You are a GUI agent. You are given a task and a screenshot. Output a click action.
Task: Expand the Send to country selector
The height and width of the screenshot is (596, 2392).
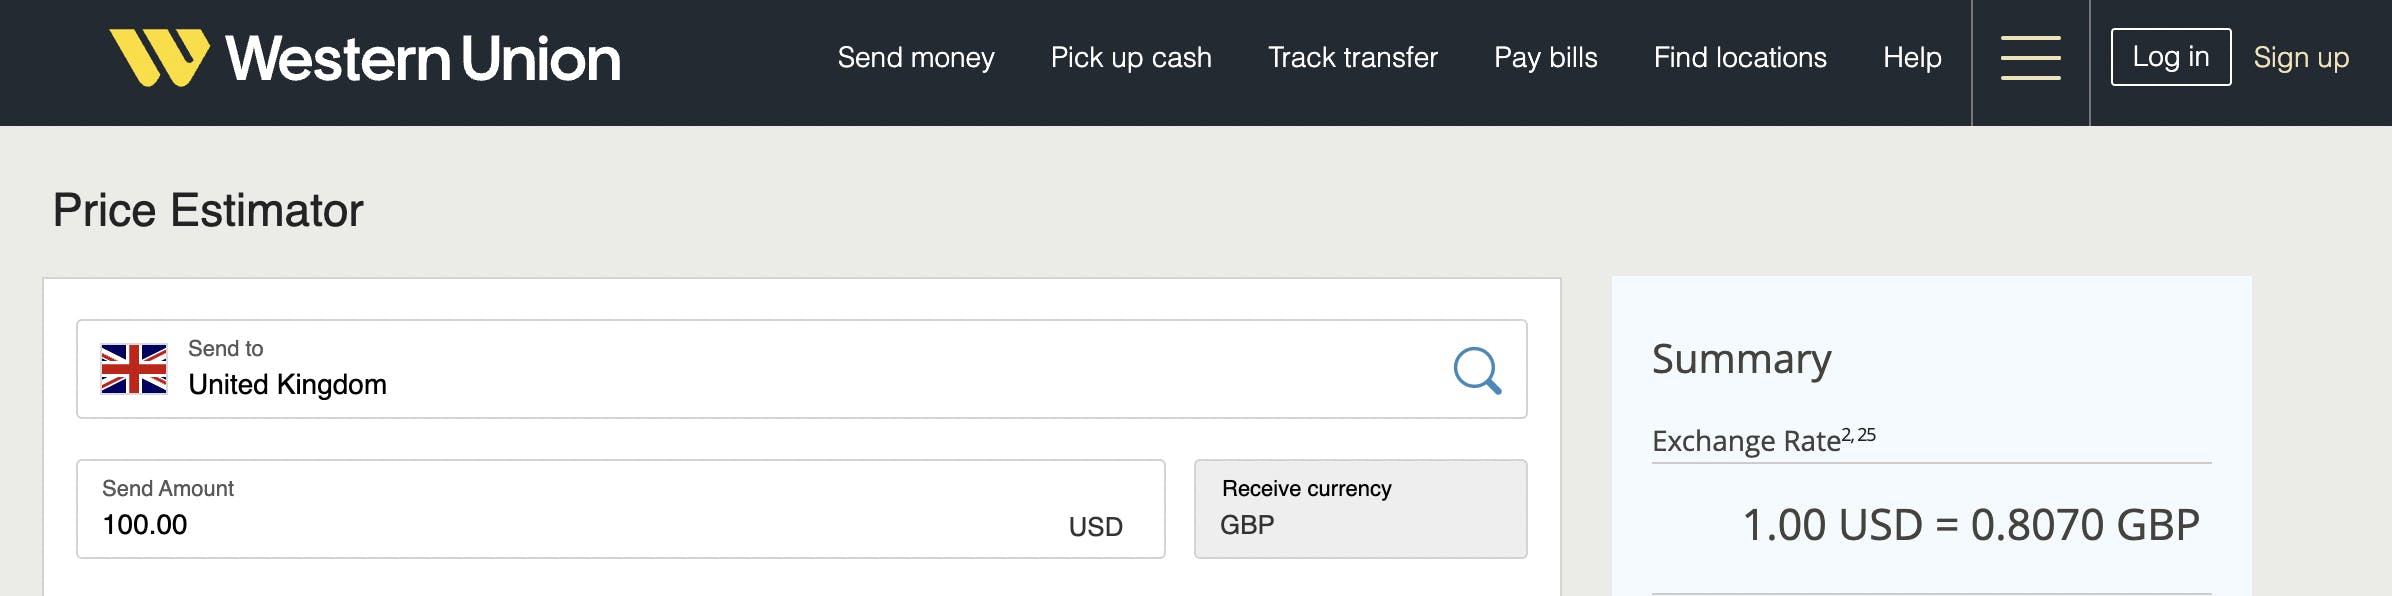(x=800, y=369)
